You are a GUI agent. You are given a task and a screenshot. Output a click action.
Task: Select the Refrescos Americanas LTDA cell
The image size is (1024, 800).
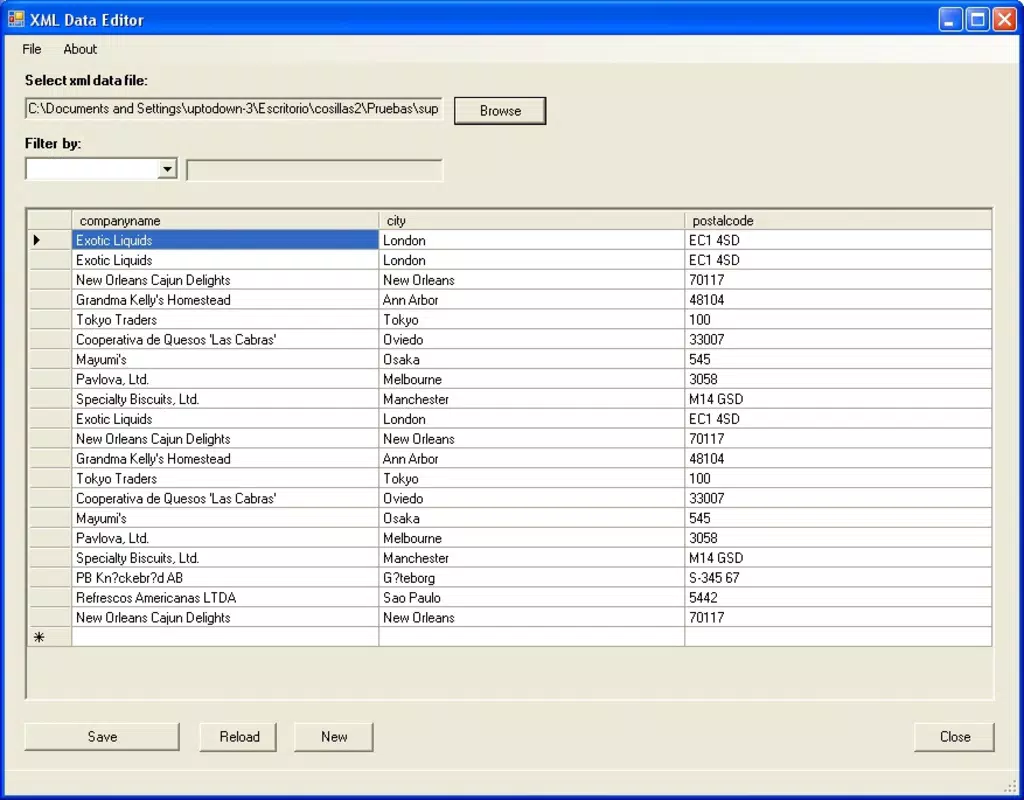tap(225, 598)
